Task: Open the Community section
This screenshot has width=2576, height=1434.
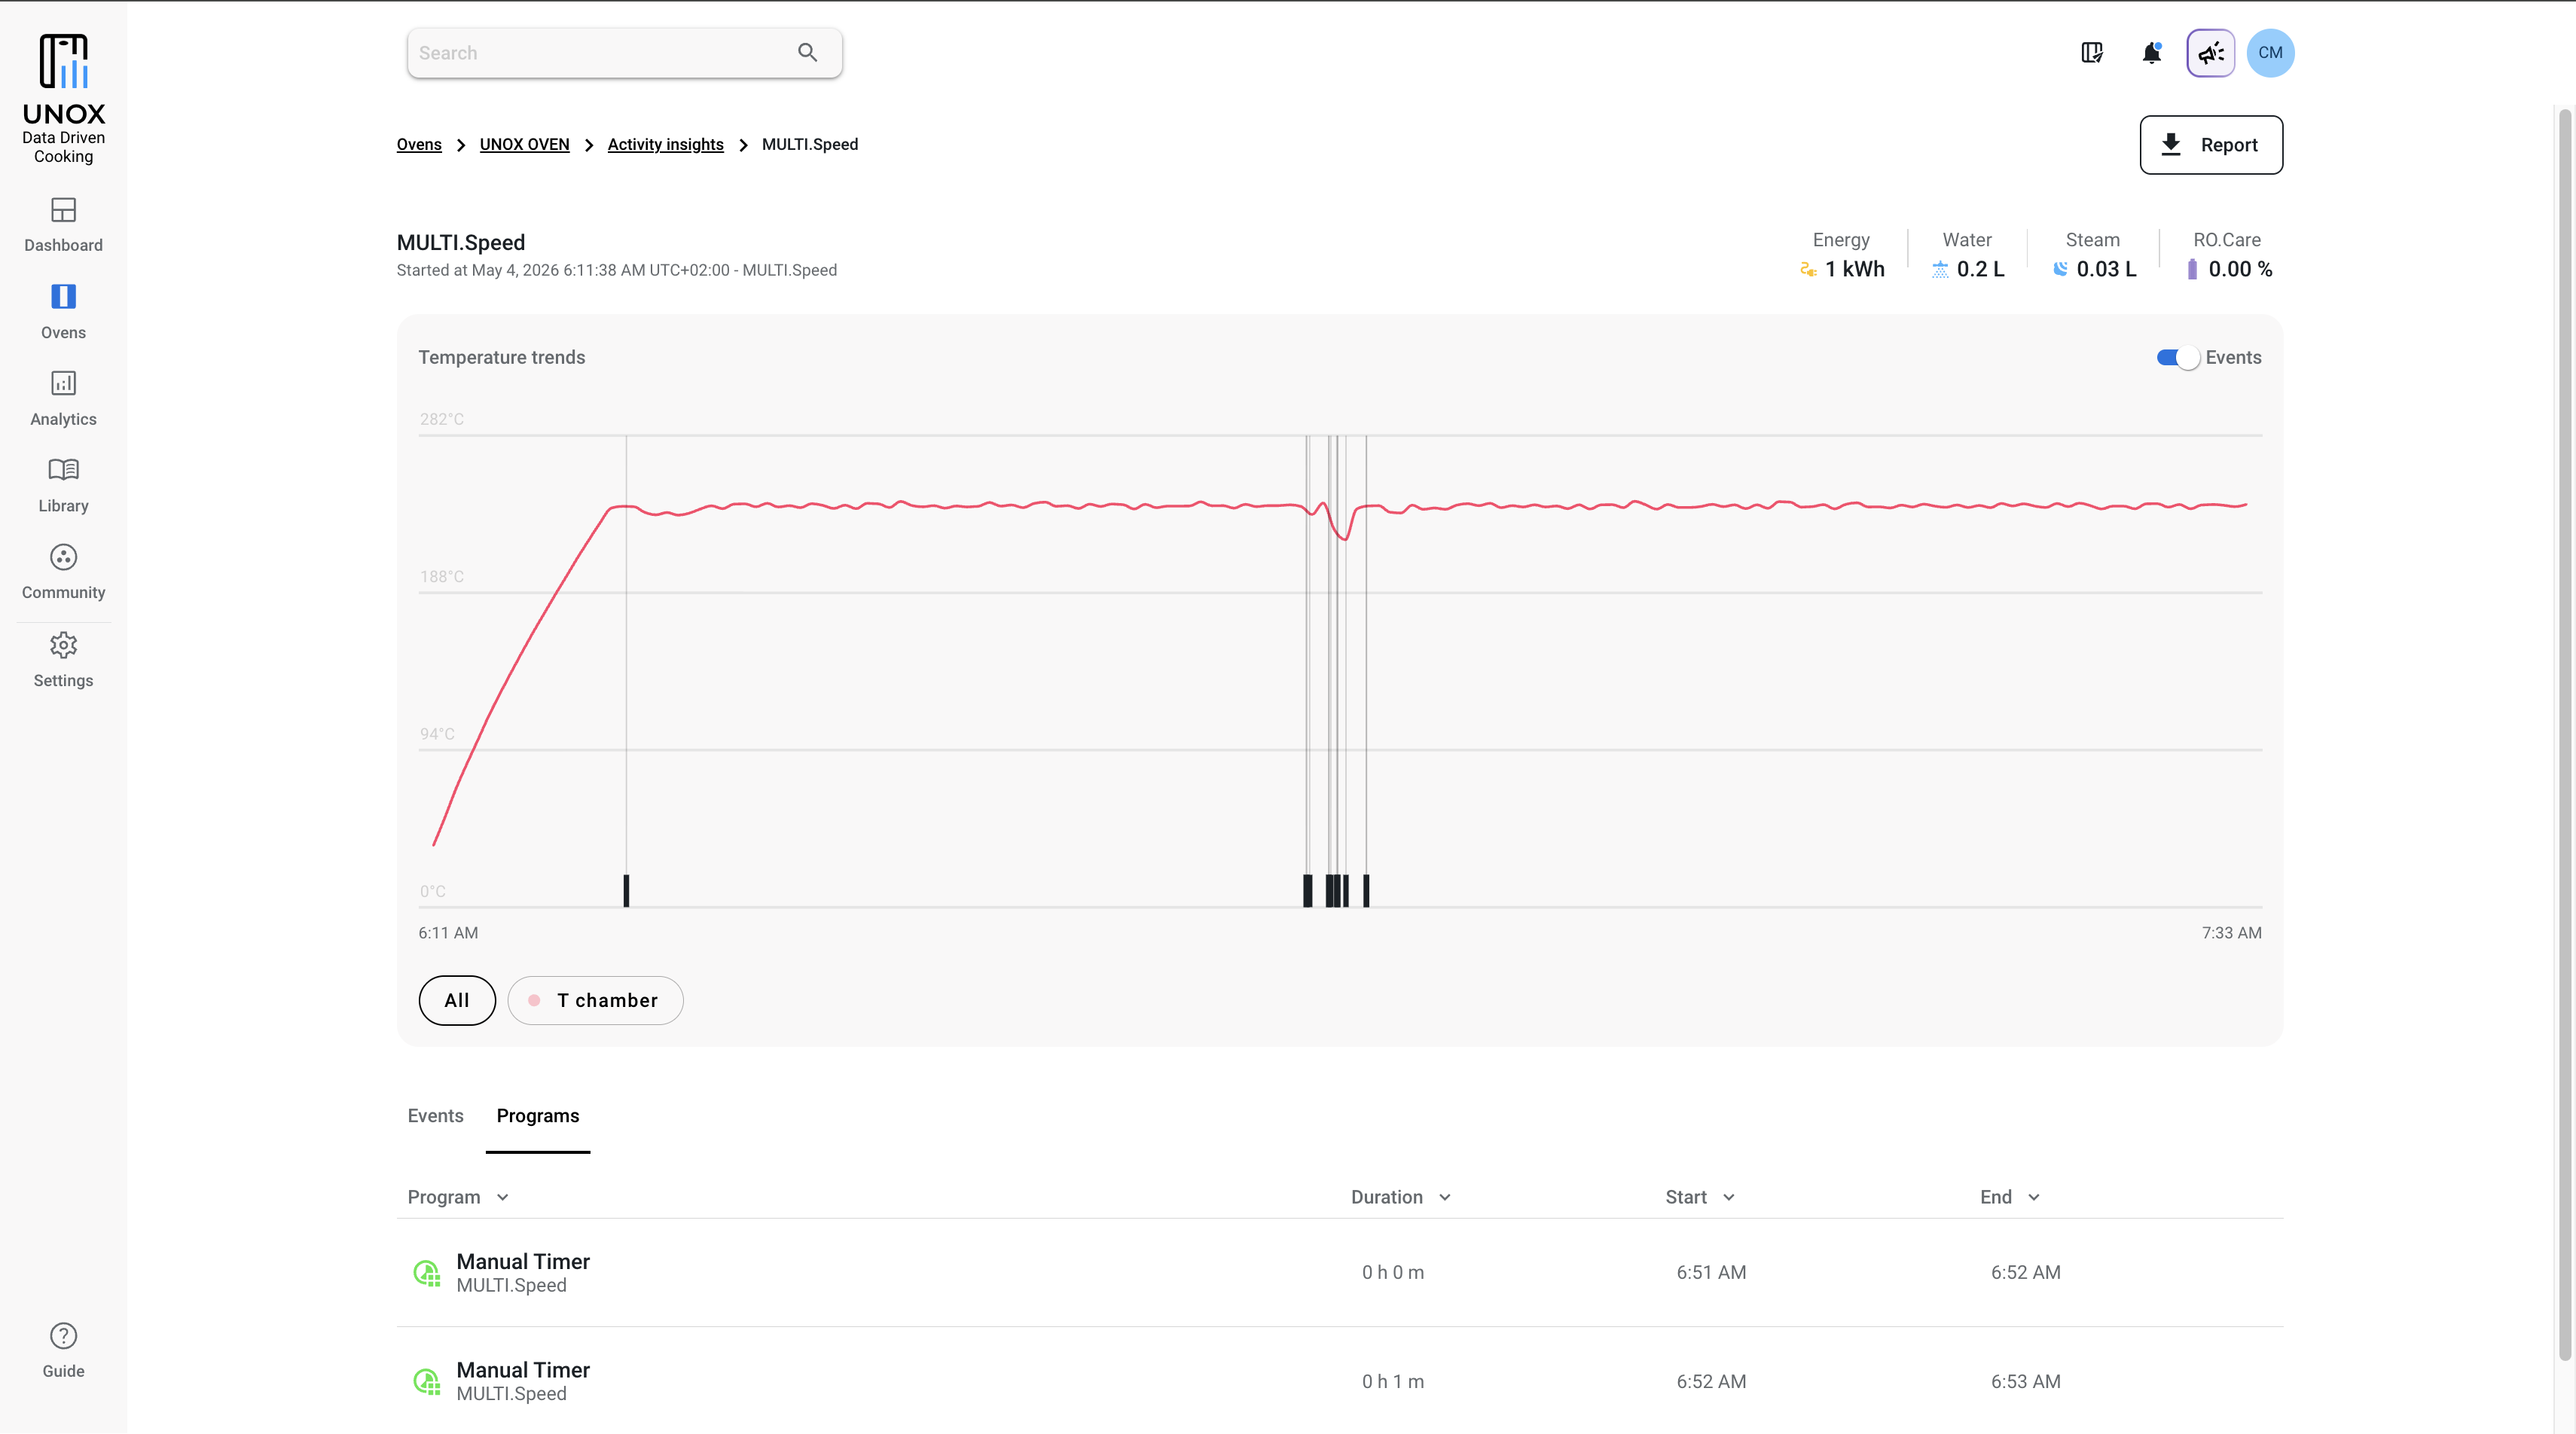Action: point(63,573)
